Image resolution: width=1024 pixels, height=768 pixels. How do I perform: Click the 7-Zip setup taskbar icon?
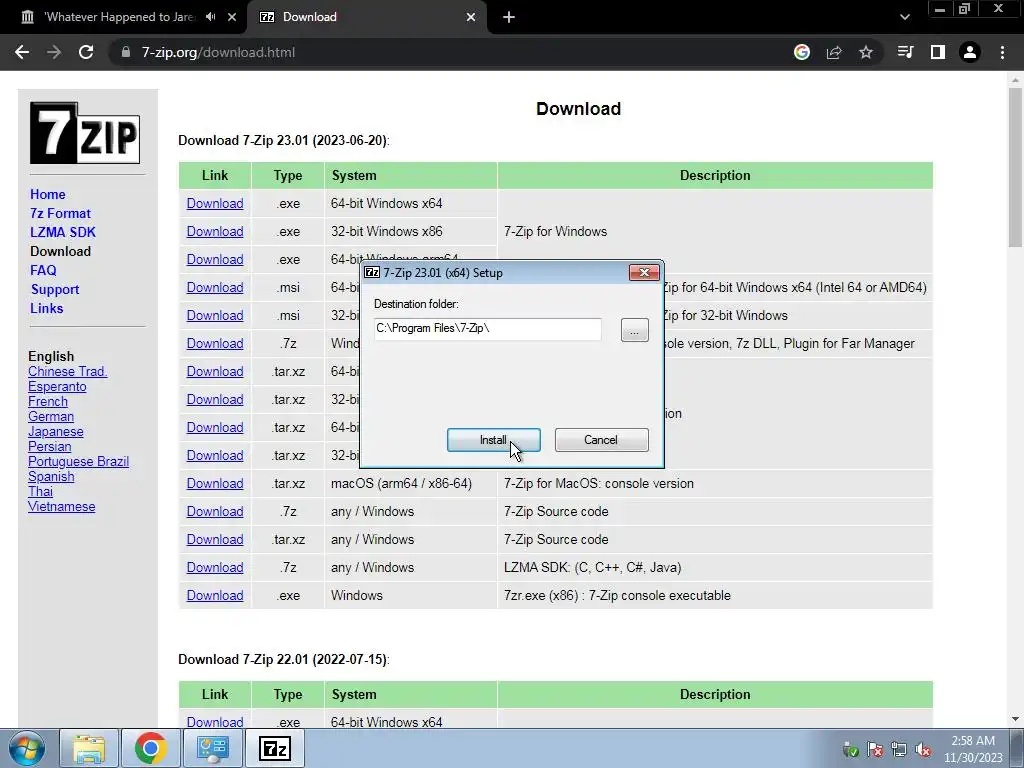(x=274, y=748)
